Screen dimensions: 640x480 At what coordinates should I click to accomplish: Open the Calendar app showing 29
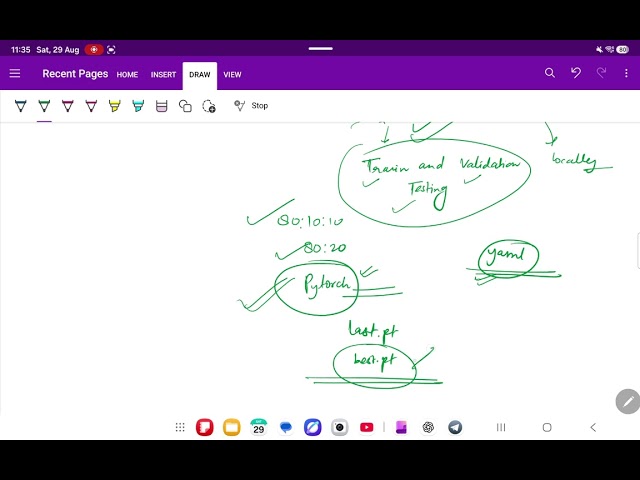pyautogui.click(x=258, y=427)
